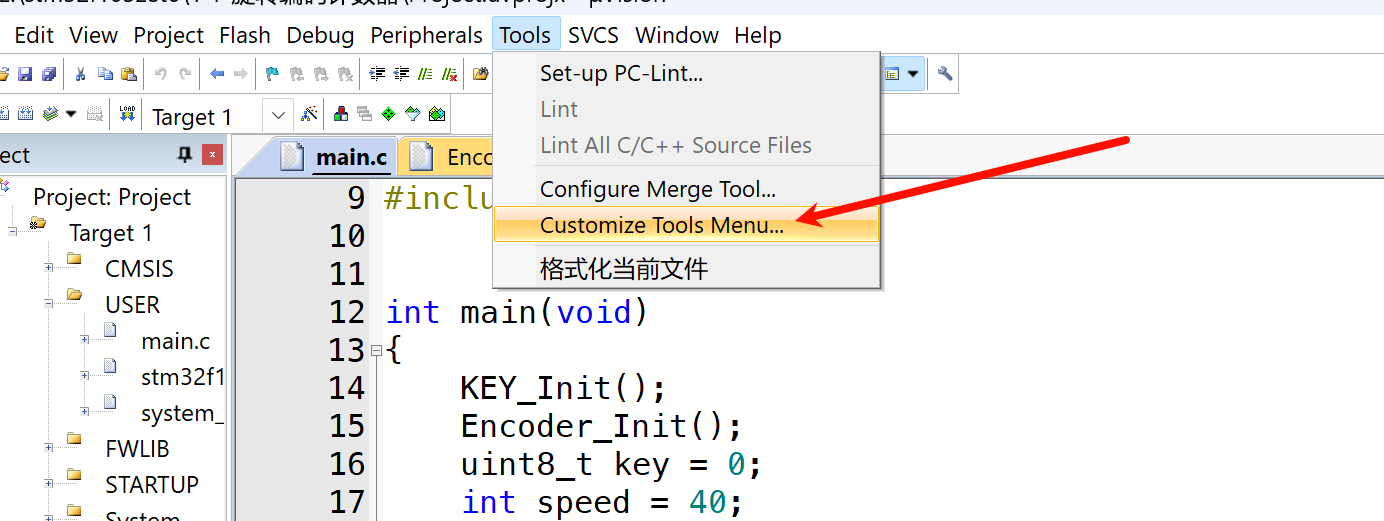Choose Configure Merge Tool... entry
The height and width of the screenshot is (521, 1384).
coord(686,189)
